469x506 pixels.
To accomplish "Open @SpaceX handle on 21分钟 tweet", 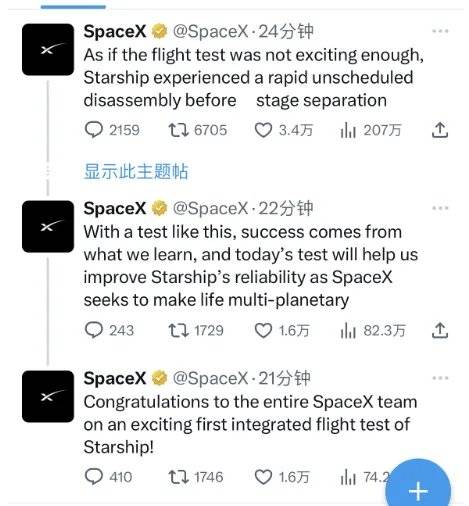I will [x=210, y=378].
